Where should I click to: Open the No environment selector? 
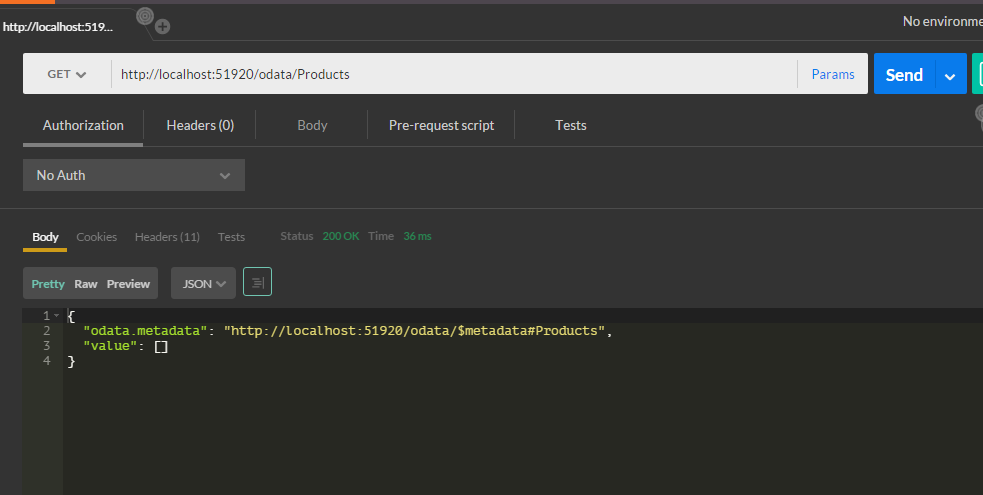click(942, 21)
